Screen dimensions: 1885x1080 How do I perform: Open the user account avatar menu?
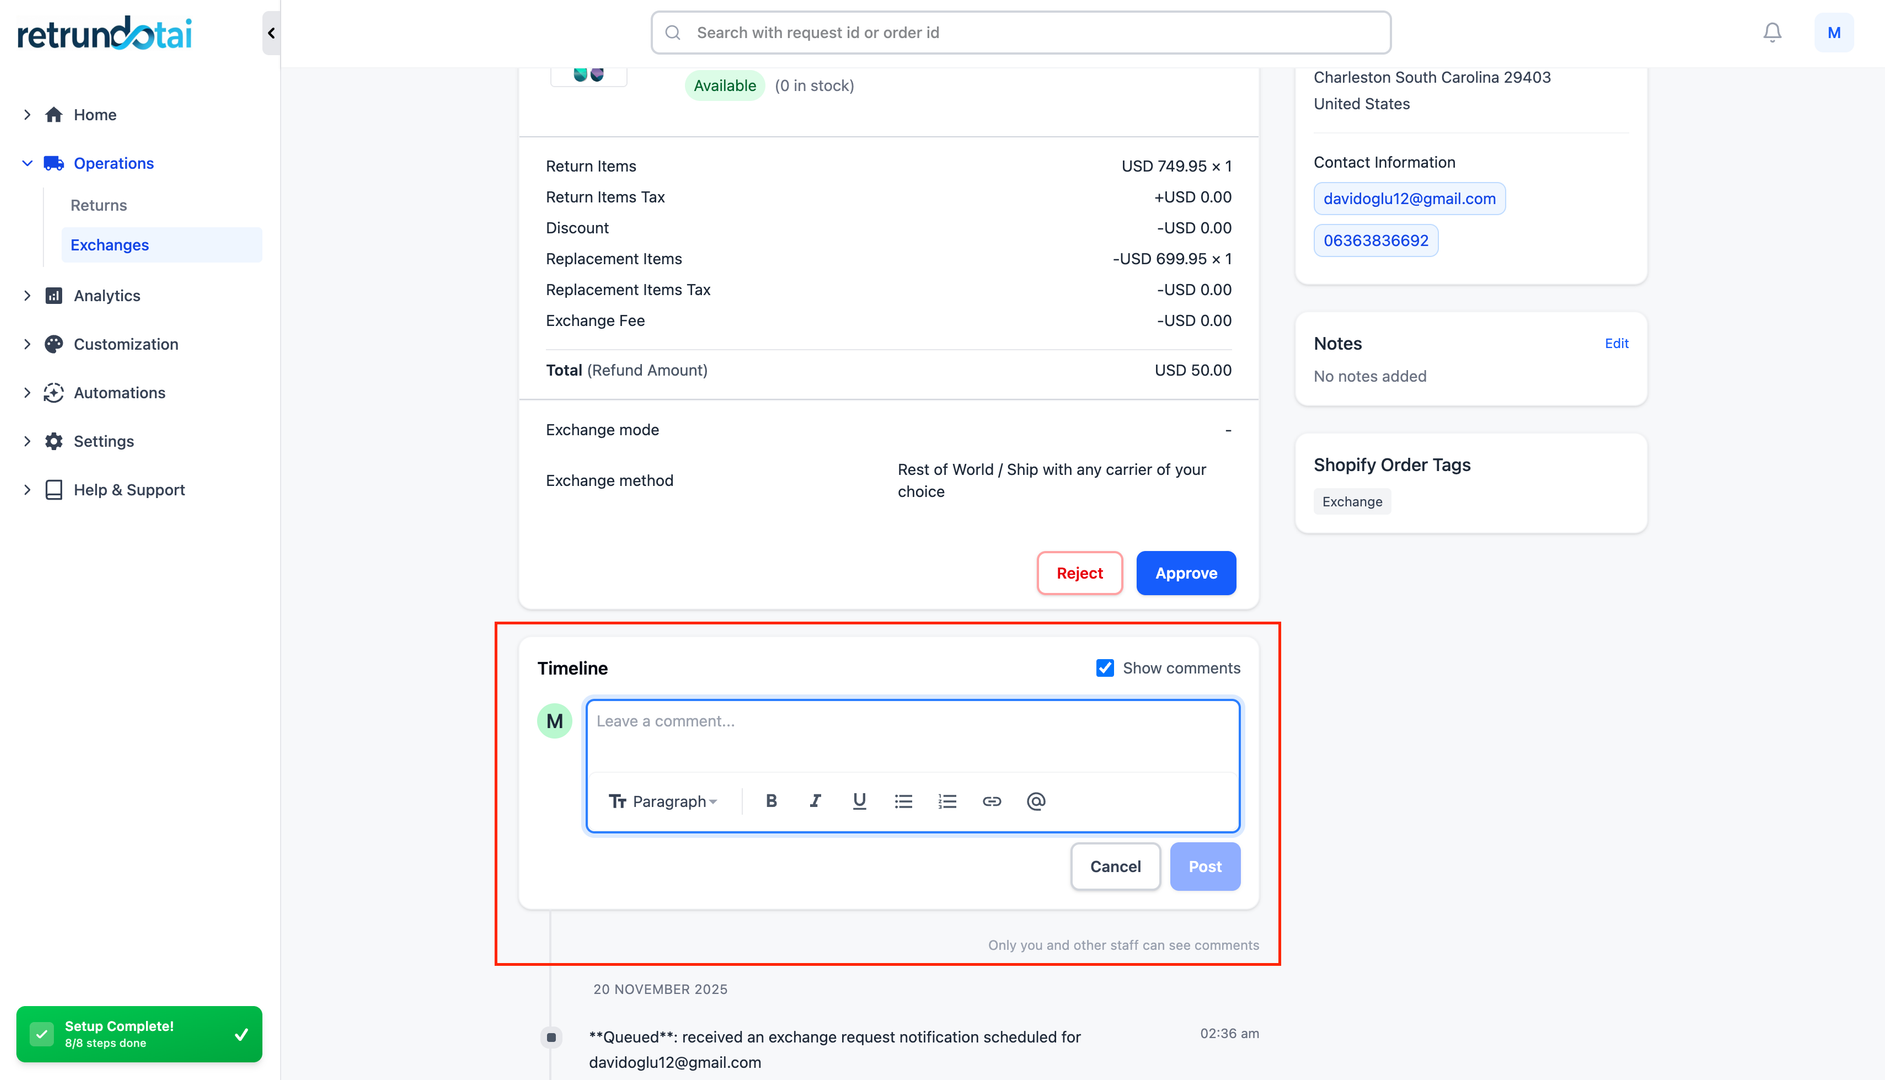coord(1834,32)
